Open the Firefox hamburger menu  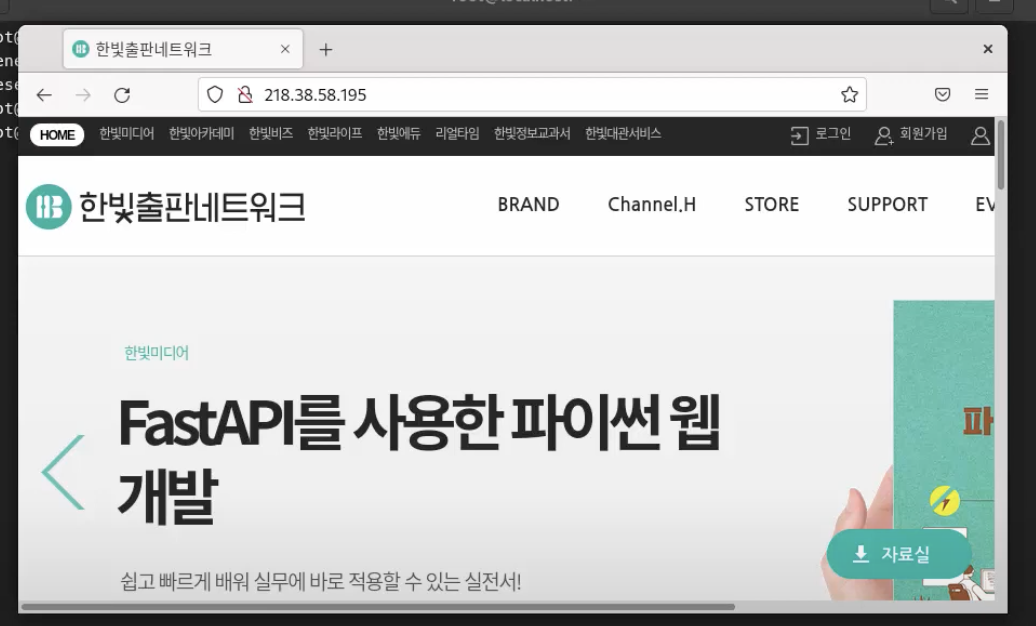[x=982, y=95]
